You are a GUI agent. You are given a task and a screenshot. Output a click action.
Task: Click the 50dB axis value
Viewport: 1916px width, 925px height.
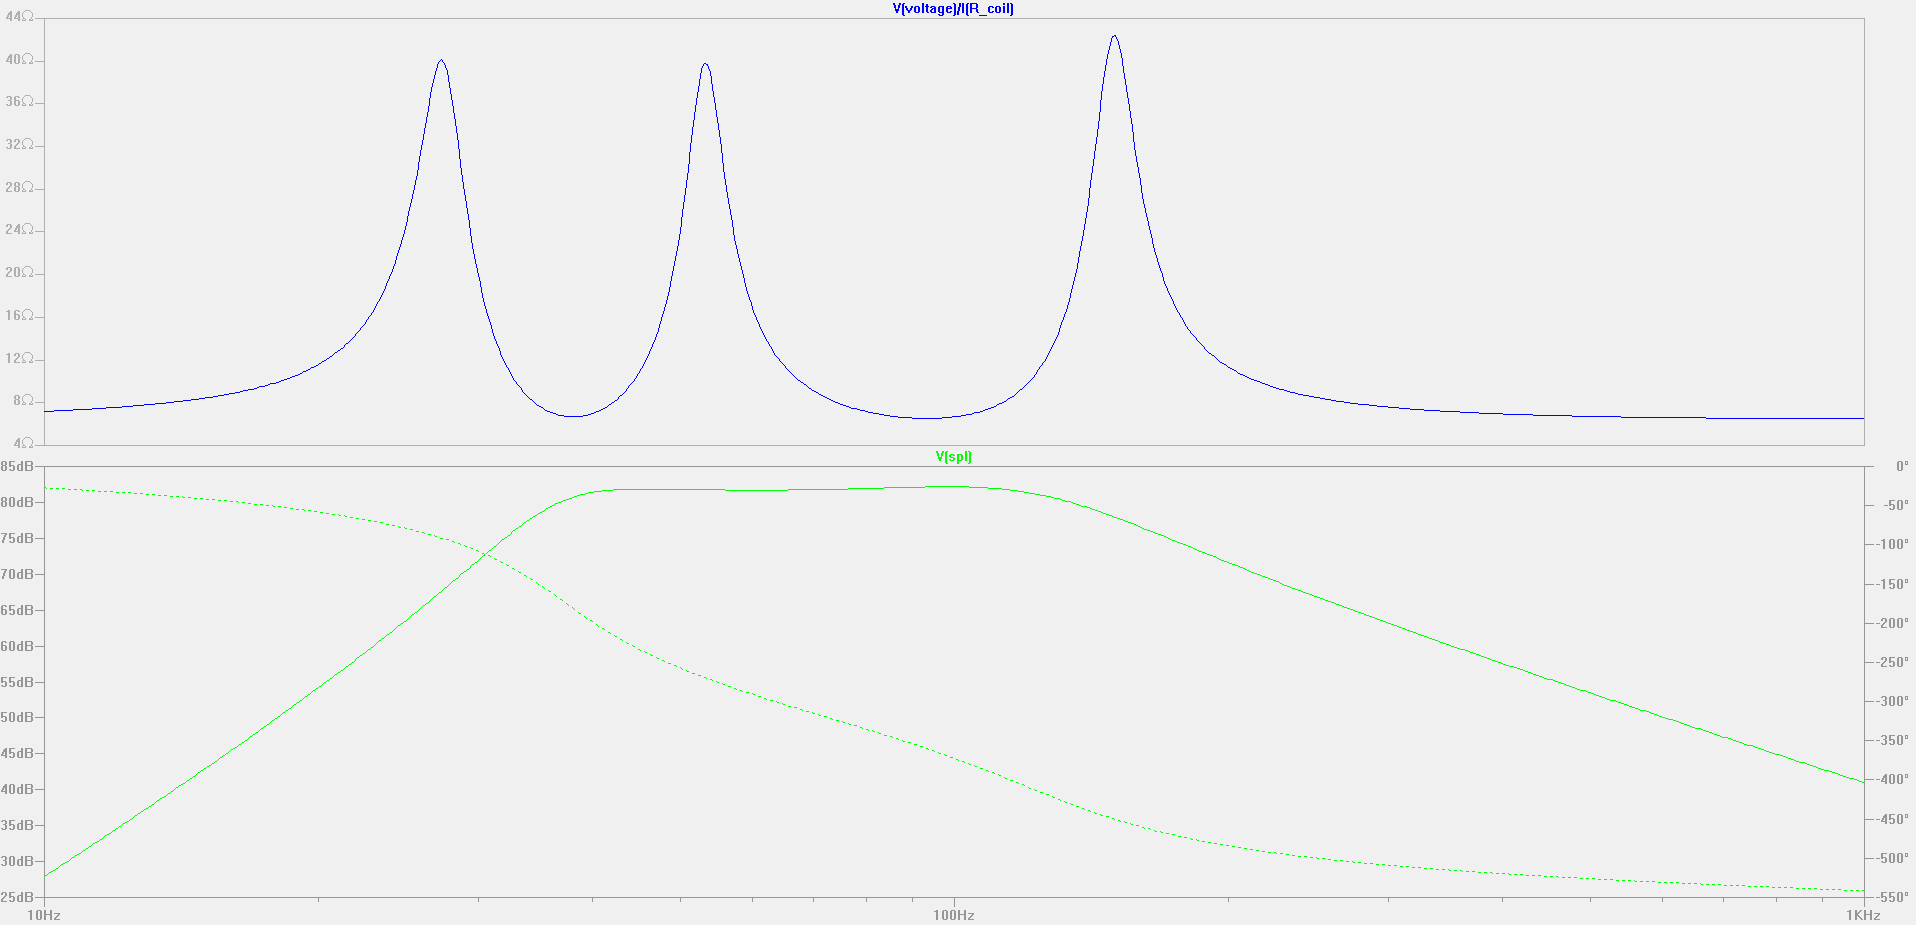pyautogui.click(x=17, y=717)
